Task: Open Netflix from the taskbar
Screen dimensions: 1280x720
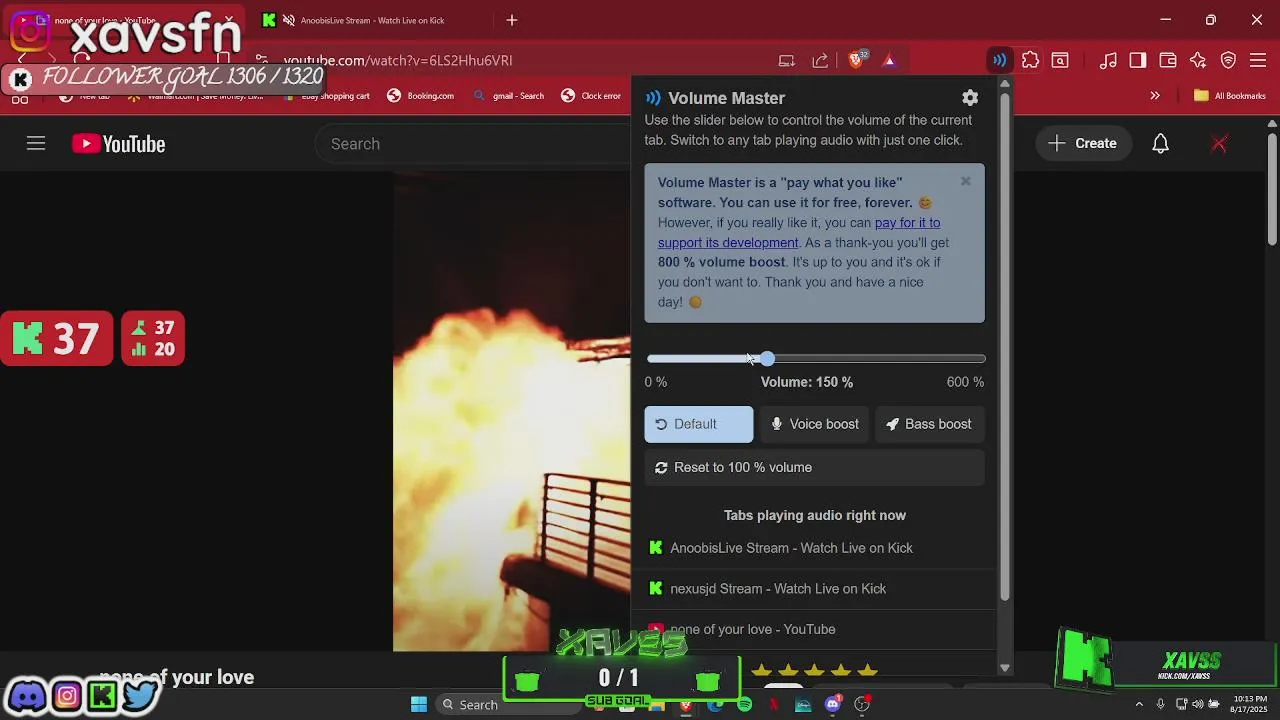Action: pos(773,705)
